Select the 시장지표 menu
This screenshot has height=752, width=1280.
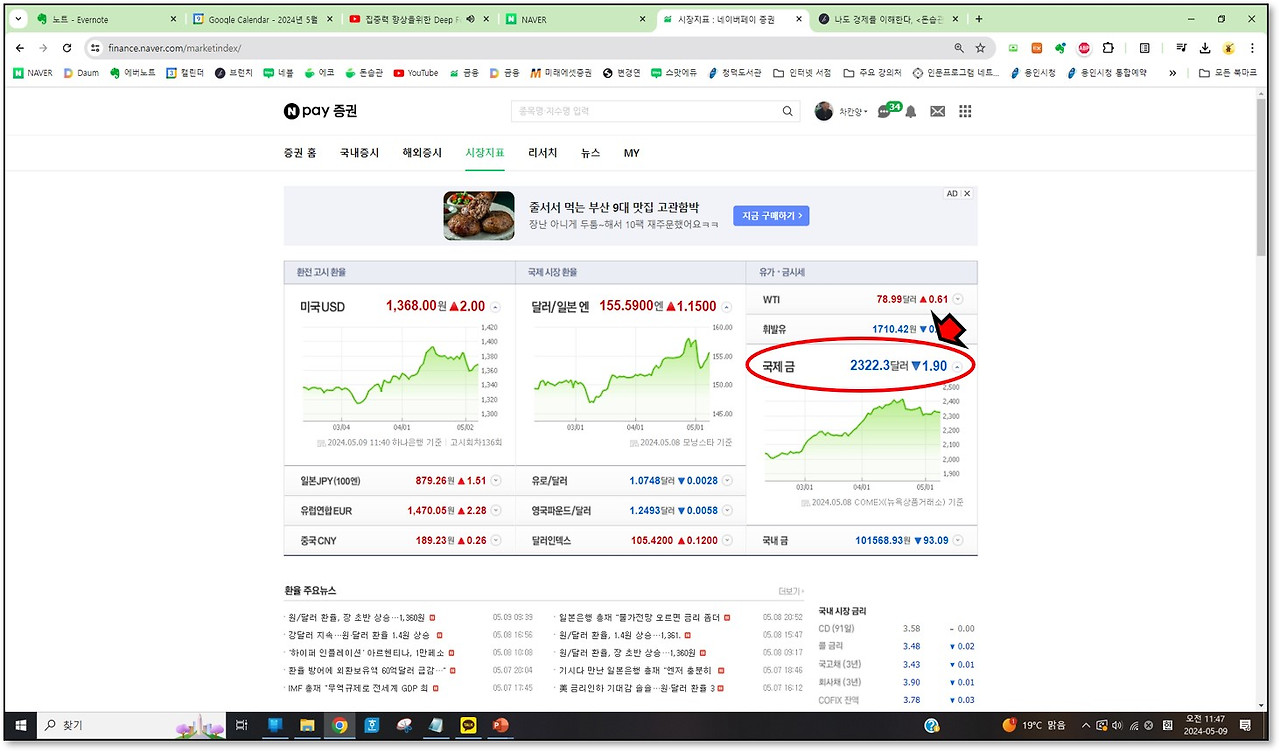click(485, 153)
